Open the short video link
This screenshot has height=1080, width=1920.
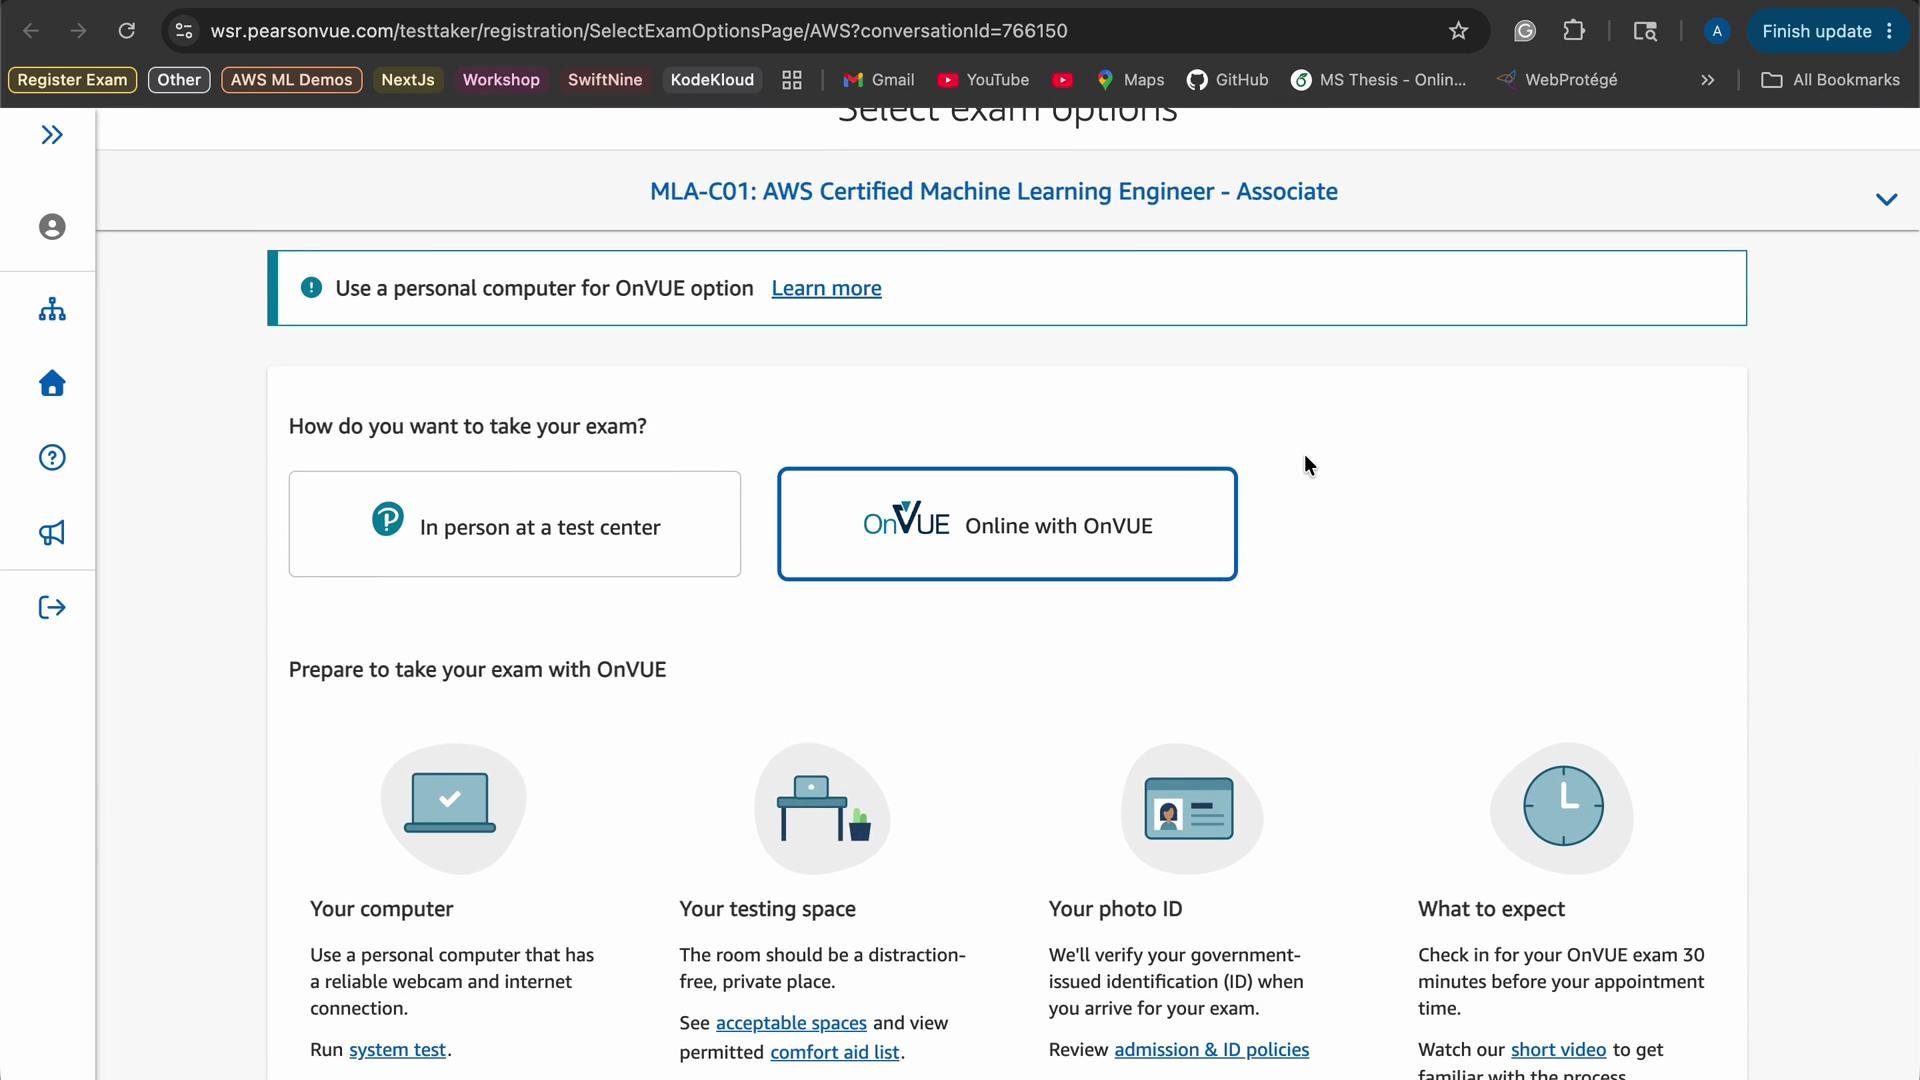[x=1558, y=1050]
